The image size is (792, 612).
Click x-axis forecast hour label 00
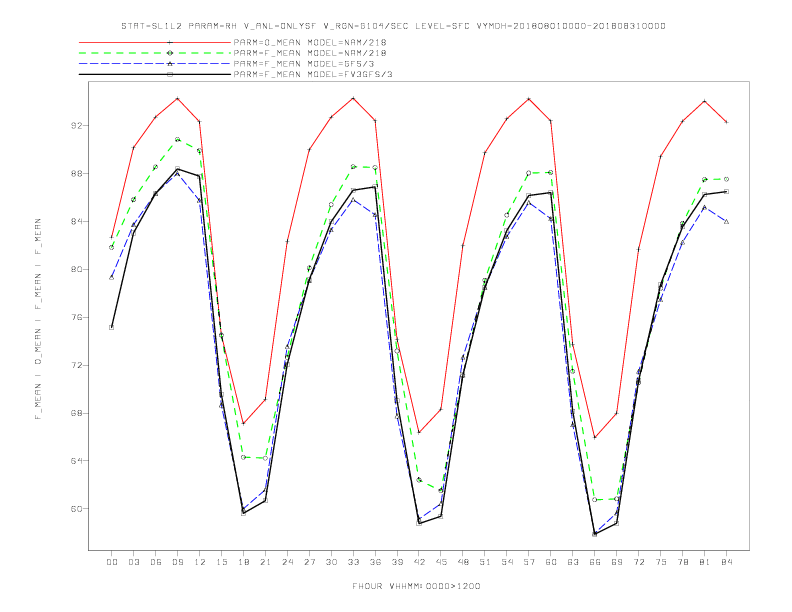tap(112, 562)
